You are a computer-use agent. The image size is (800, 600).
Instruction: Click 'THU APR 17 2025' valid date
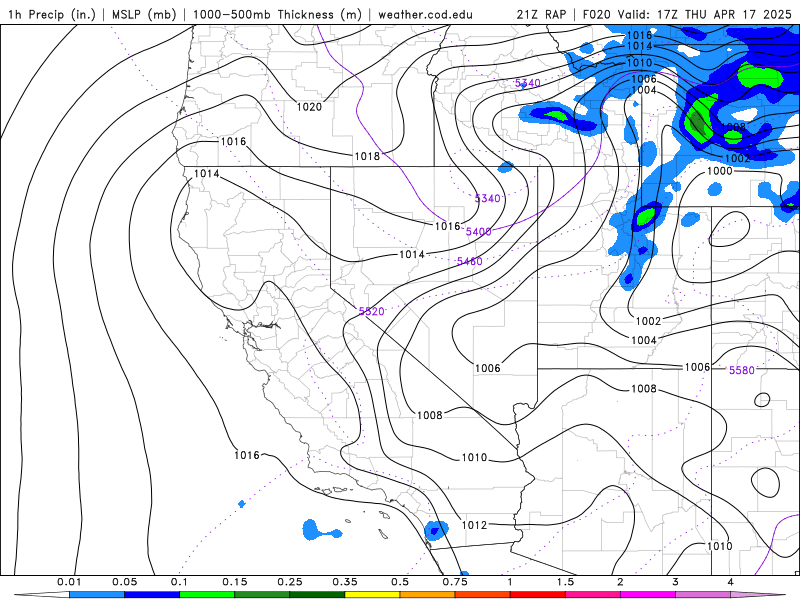pyautogui.click(x=738, y=14)
